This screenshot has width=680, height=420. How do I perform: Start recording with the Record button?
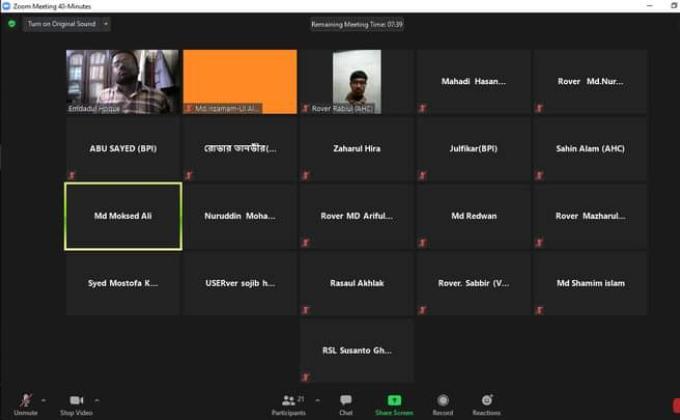(443, 404)
